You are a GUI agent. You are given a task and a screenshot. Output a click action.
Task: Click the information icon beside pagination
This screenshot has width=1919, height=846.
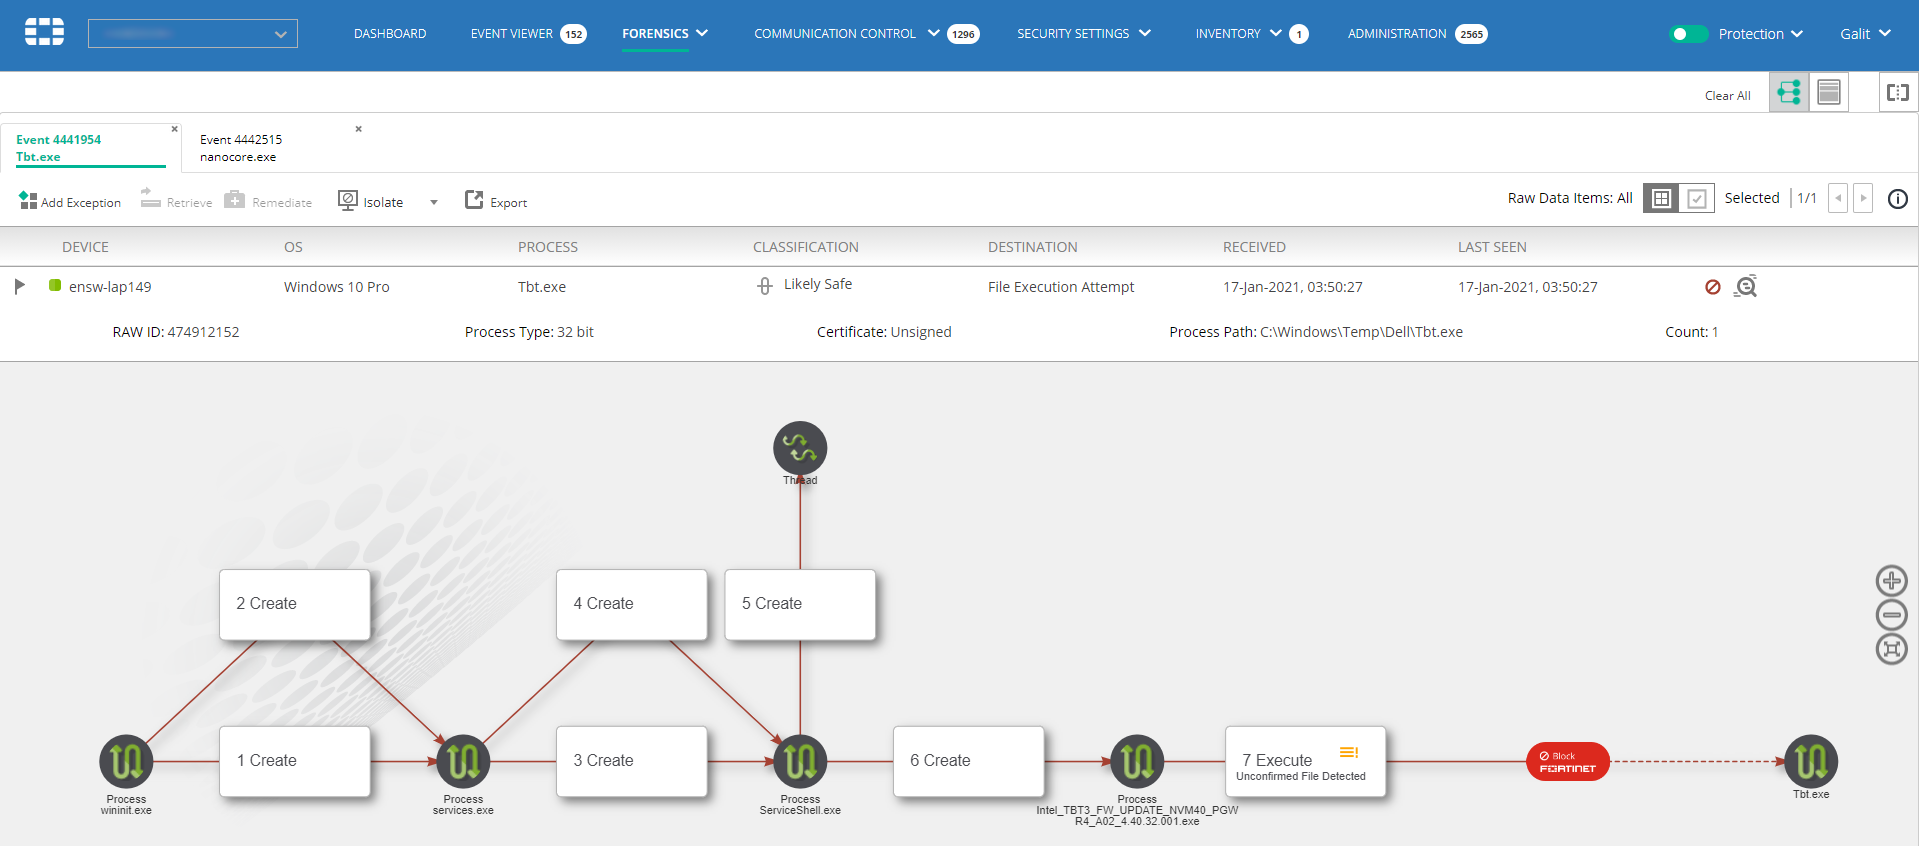click(x=1897, y=199)
